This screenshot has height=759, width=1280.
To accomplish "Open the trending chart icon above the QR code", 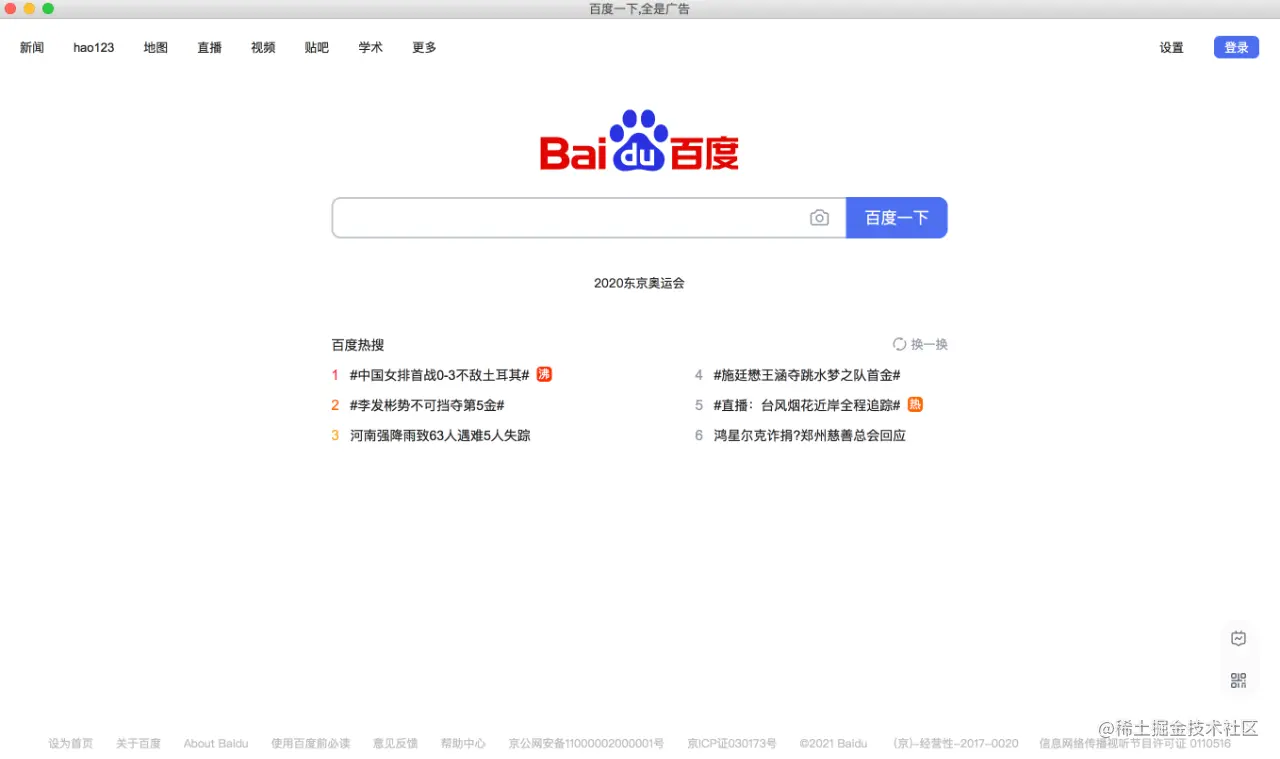I will (1238, 637).
